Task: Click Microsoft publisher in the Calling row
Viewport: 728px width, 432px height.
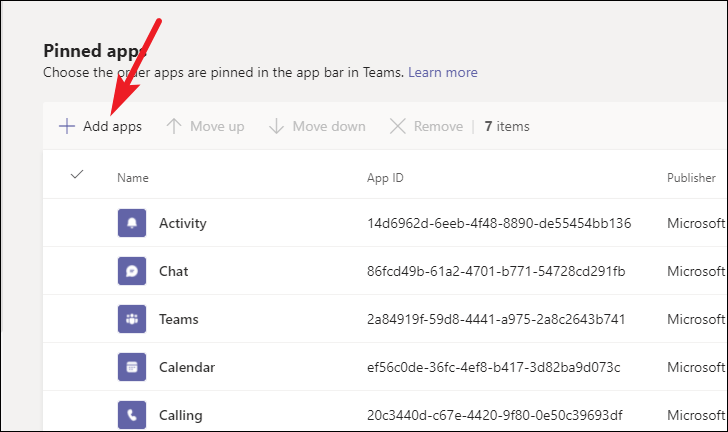Action: tap(696, 415)
